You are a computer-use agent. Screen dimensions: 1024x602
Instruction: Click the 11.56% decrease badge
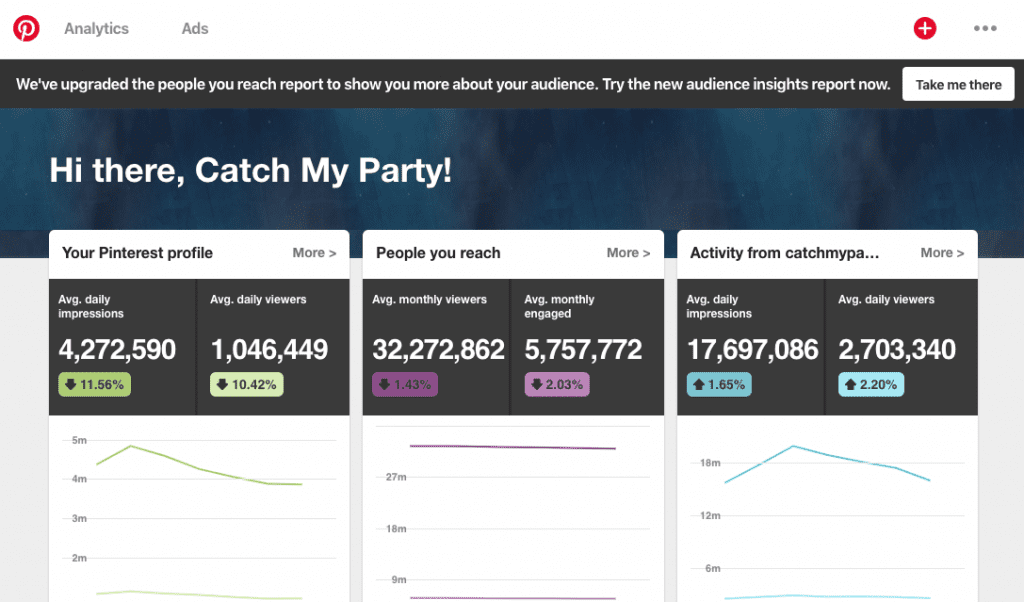(94, 384)
